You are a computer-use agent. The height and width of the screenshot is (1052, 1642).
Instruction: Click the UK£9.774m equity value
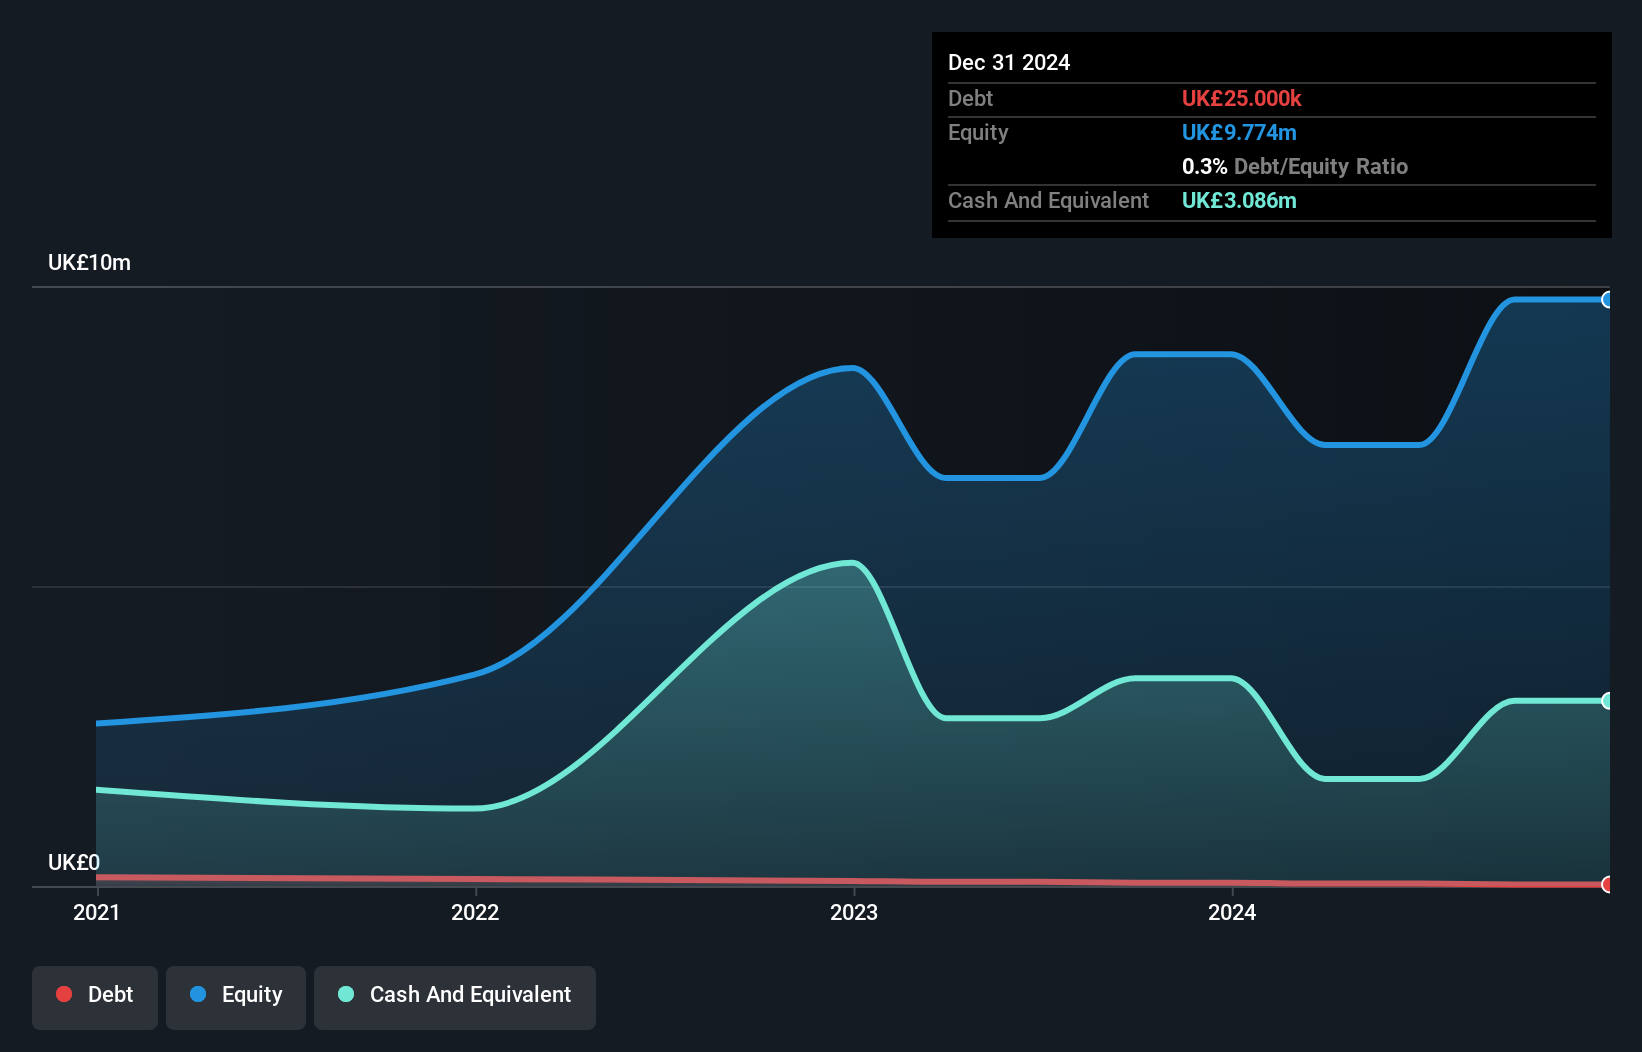point(1239,132)
